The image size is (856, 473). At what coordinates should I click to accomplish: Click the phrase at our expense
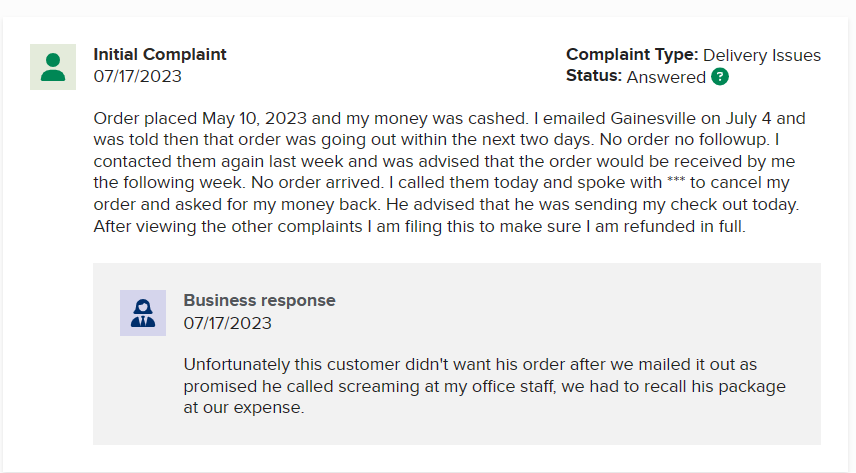click(243, 408)
